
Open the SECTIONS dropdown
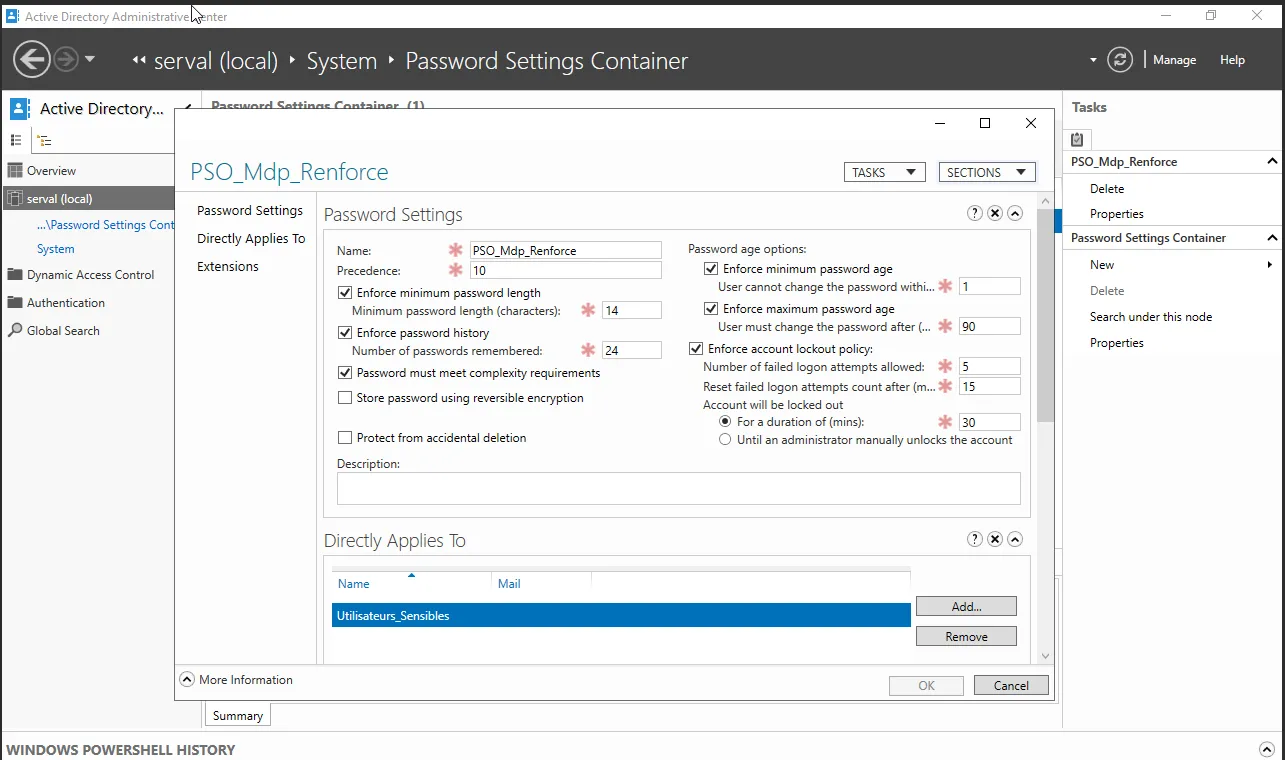click(987, 172)
